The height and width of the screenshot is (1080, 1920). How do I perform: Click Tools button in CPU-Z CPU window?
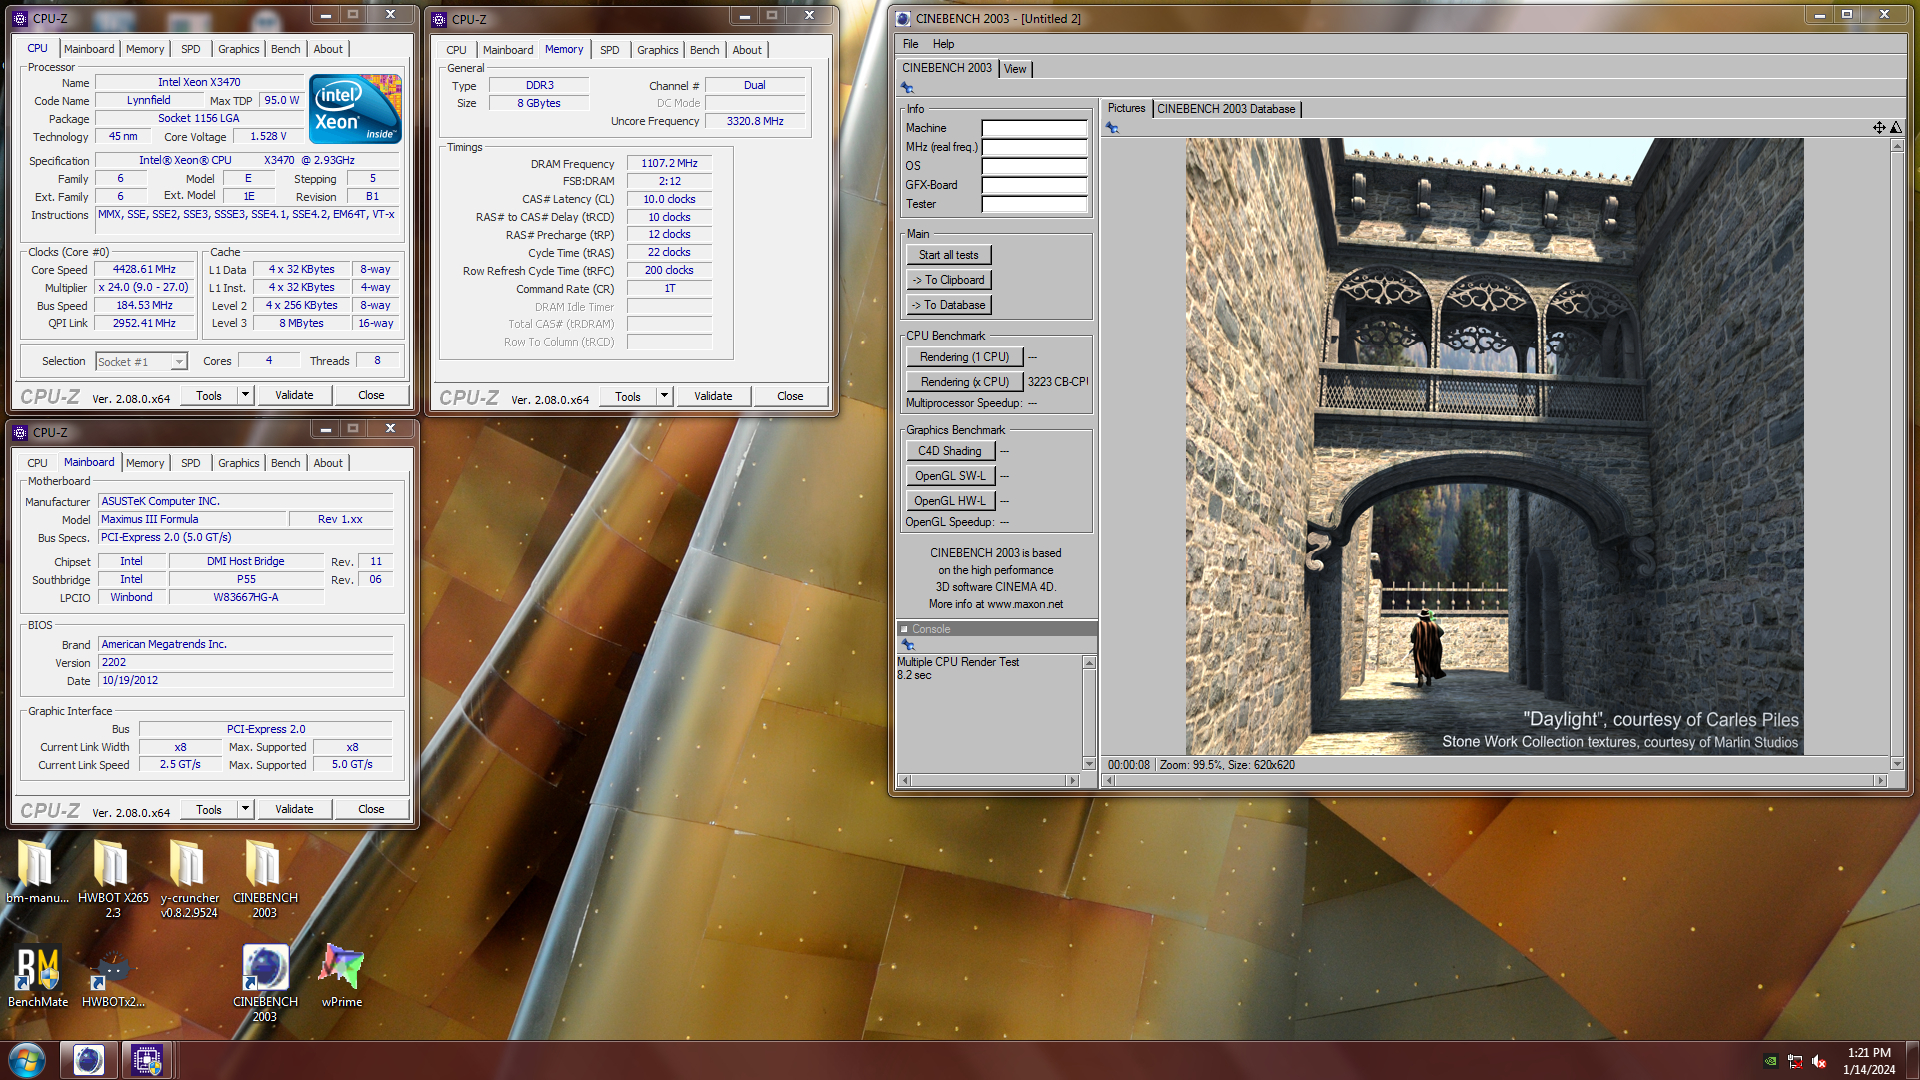coord(209,395)
